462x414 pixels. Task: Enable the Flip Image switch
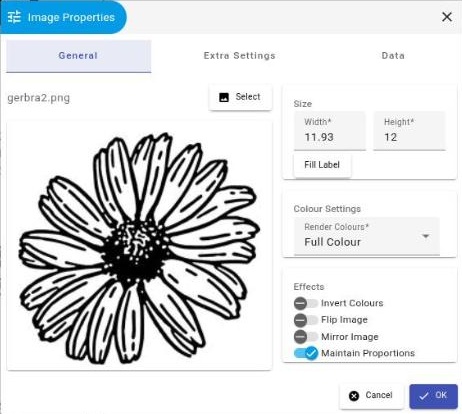(x=306, y=320)
